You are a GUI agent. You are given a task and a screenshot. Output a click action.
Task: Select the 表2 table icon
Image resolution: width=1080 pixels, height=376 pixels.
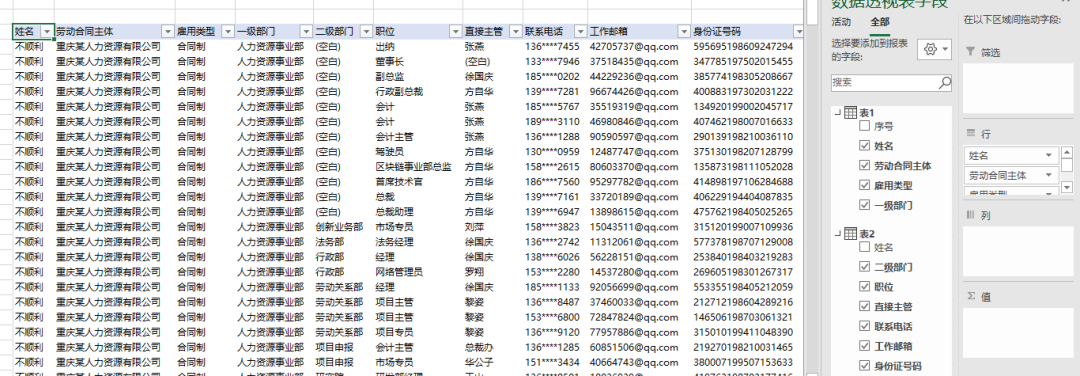(851, 233)
